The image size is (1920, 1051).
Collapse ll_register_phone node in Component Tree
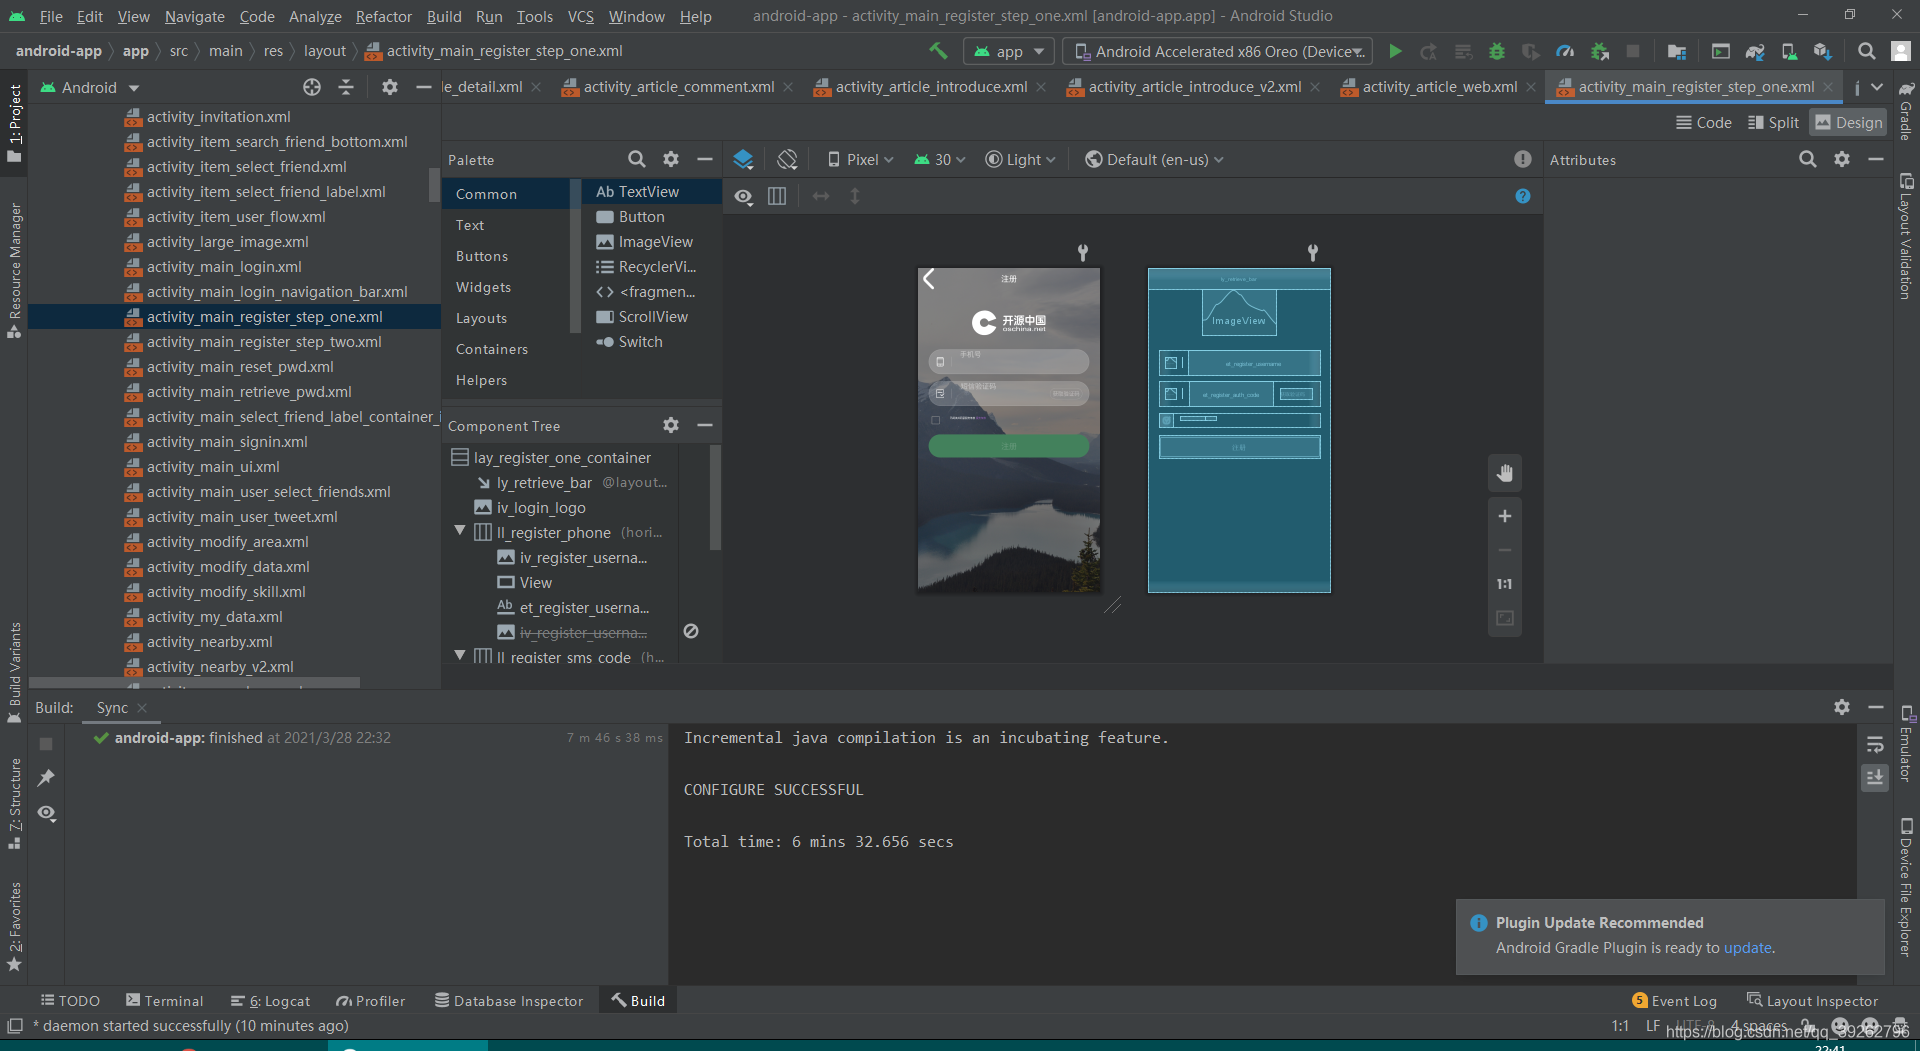[x=460, y=531]
